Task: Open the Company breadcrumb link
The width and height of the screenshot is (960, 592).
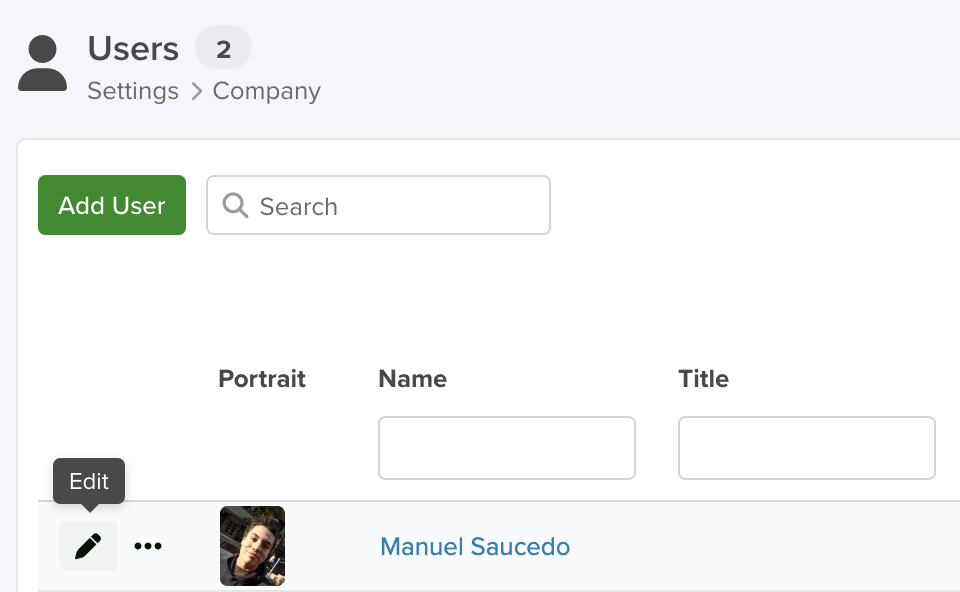Action: (x=266, y=91)
